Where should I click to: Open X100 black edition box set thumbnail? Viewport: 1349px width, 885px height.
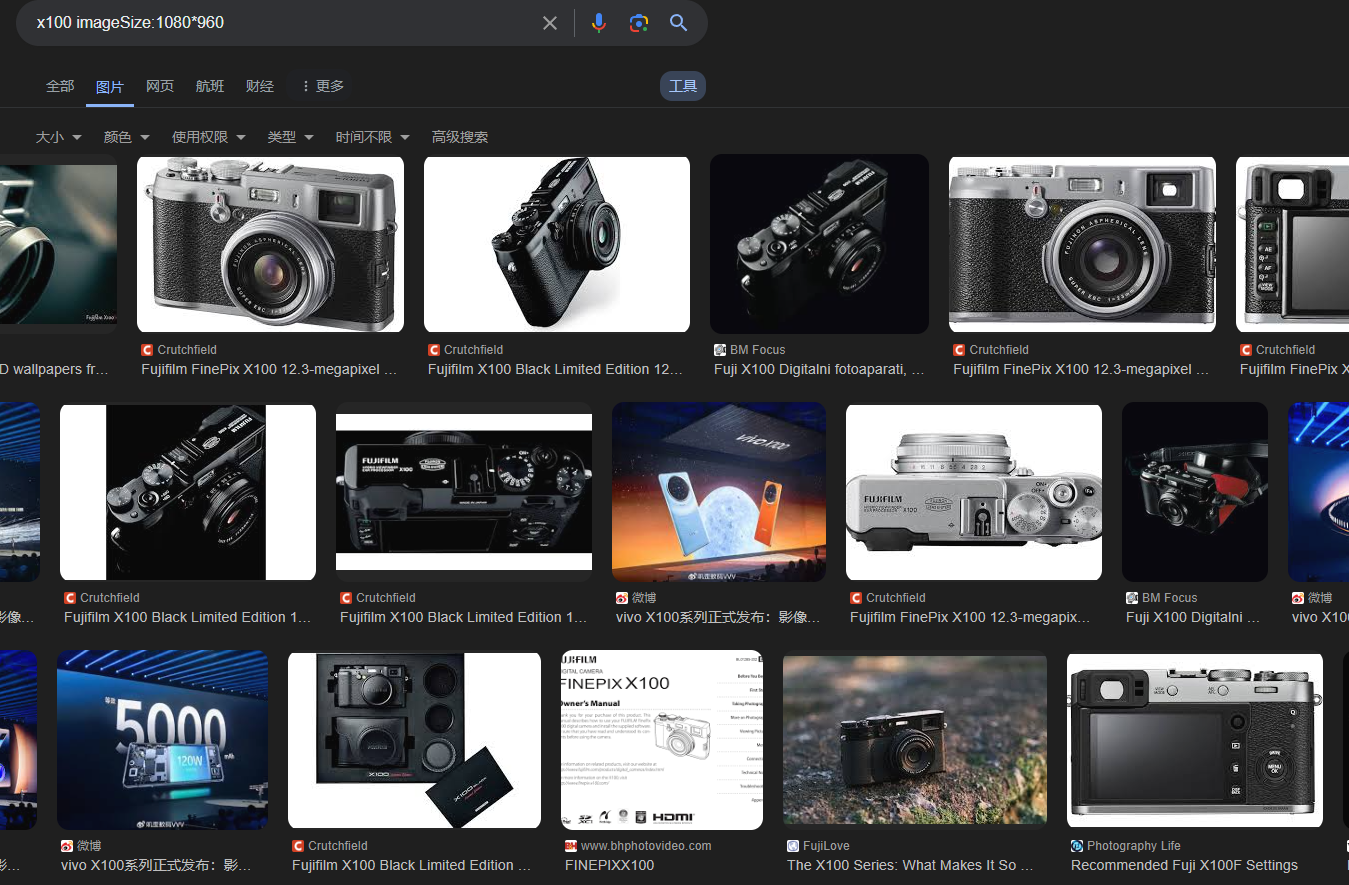(x=415, y=740)
